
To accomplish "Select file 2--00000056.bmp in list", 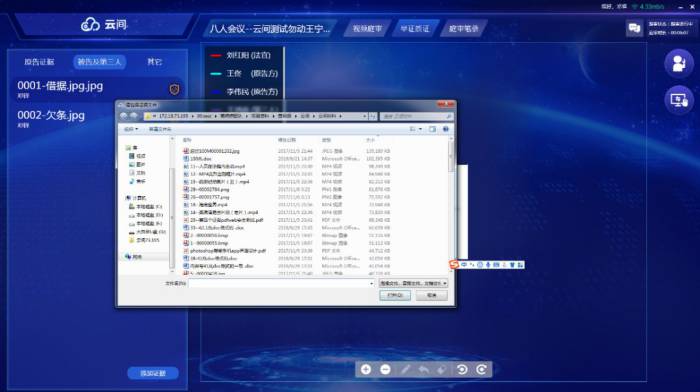I will point(206,235).
